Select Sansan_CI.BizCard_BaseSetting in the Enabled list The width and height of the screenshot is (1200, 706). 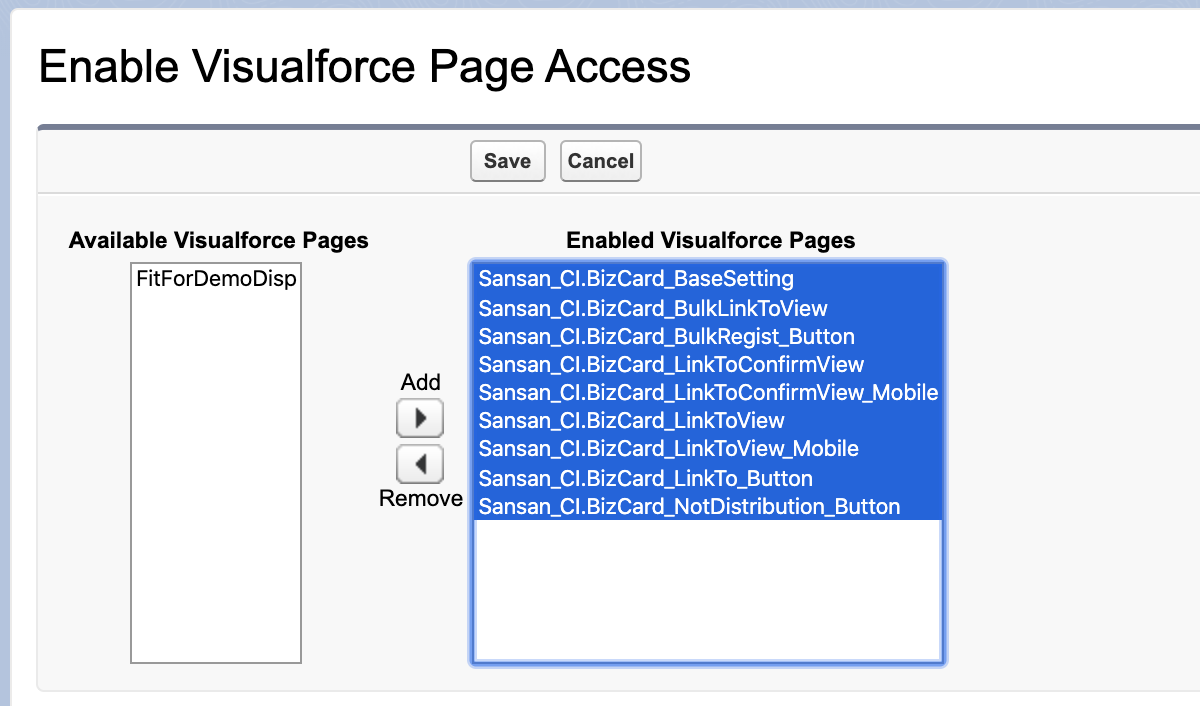point(636,278)
